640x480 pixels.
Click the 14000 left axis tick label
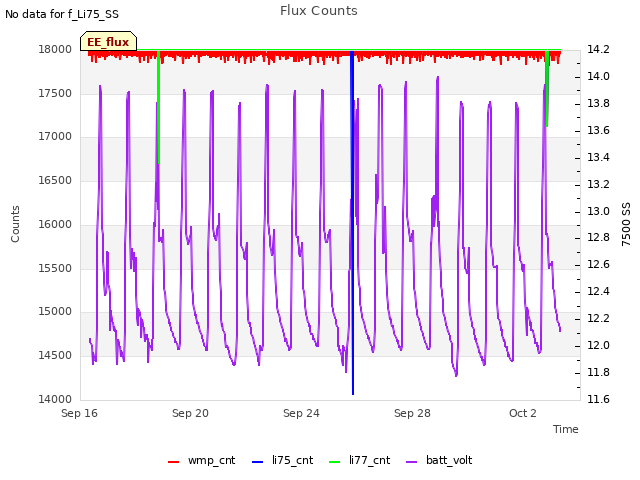pos(55,399)
